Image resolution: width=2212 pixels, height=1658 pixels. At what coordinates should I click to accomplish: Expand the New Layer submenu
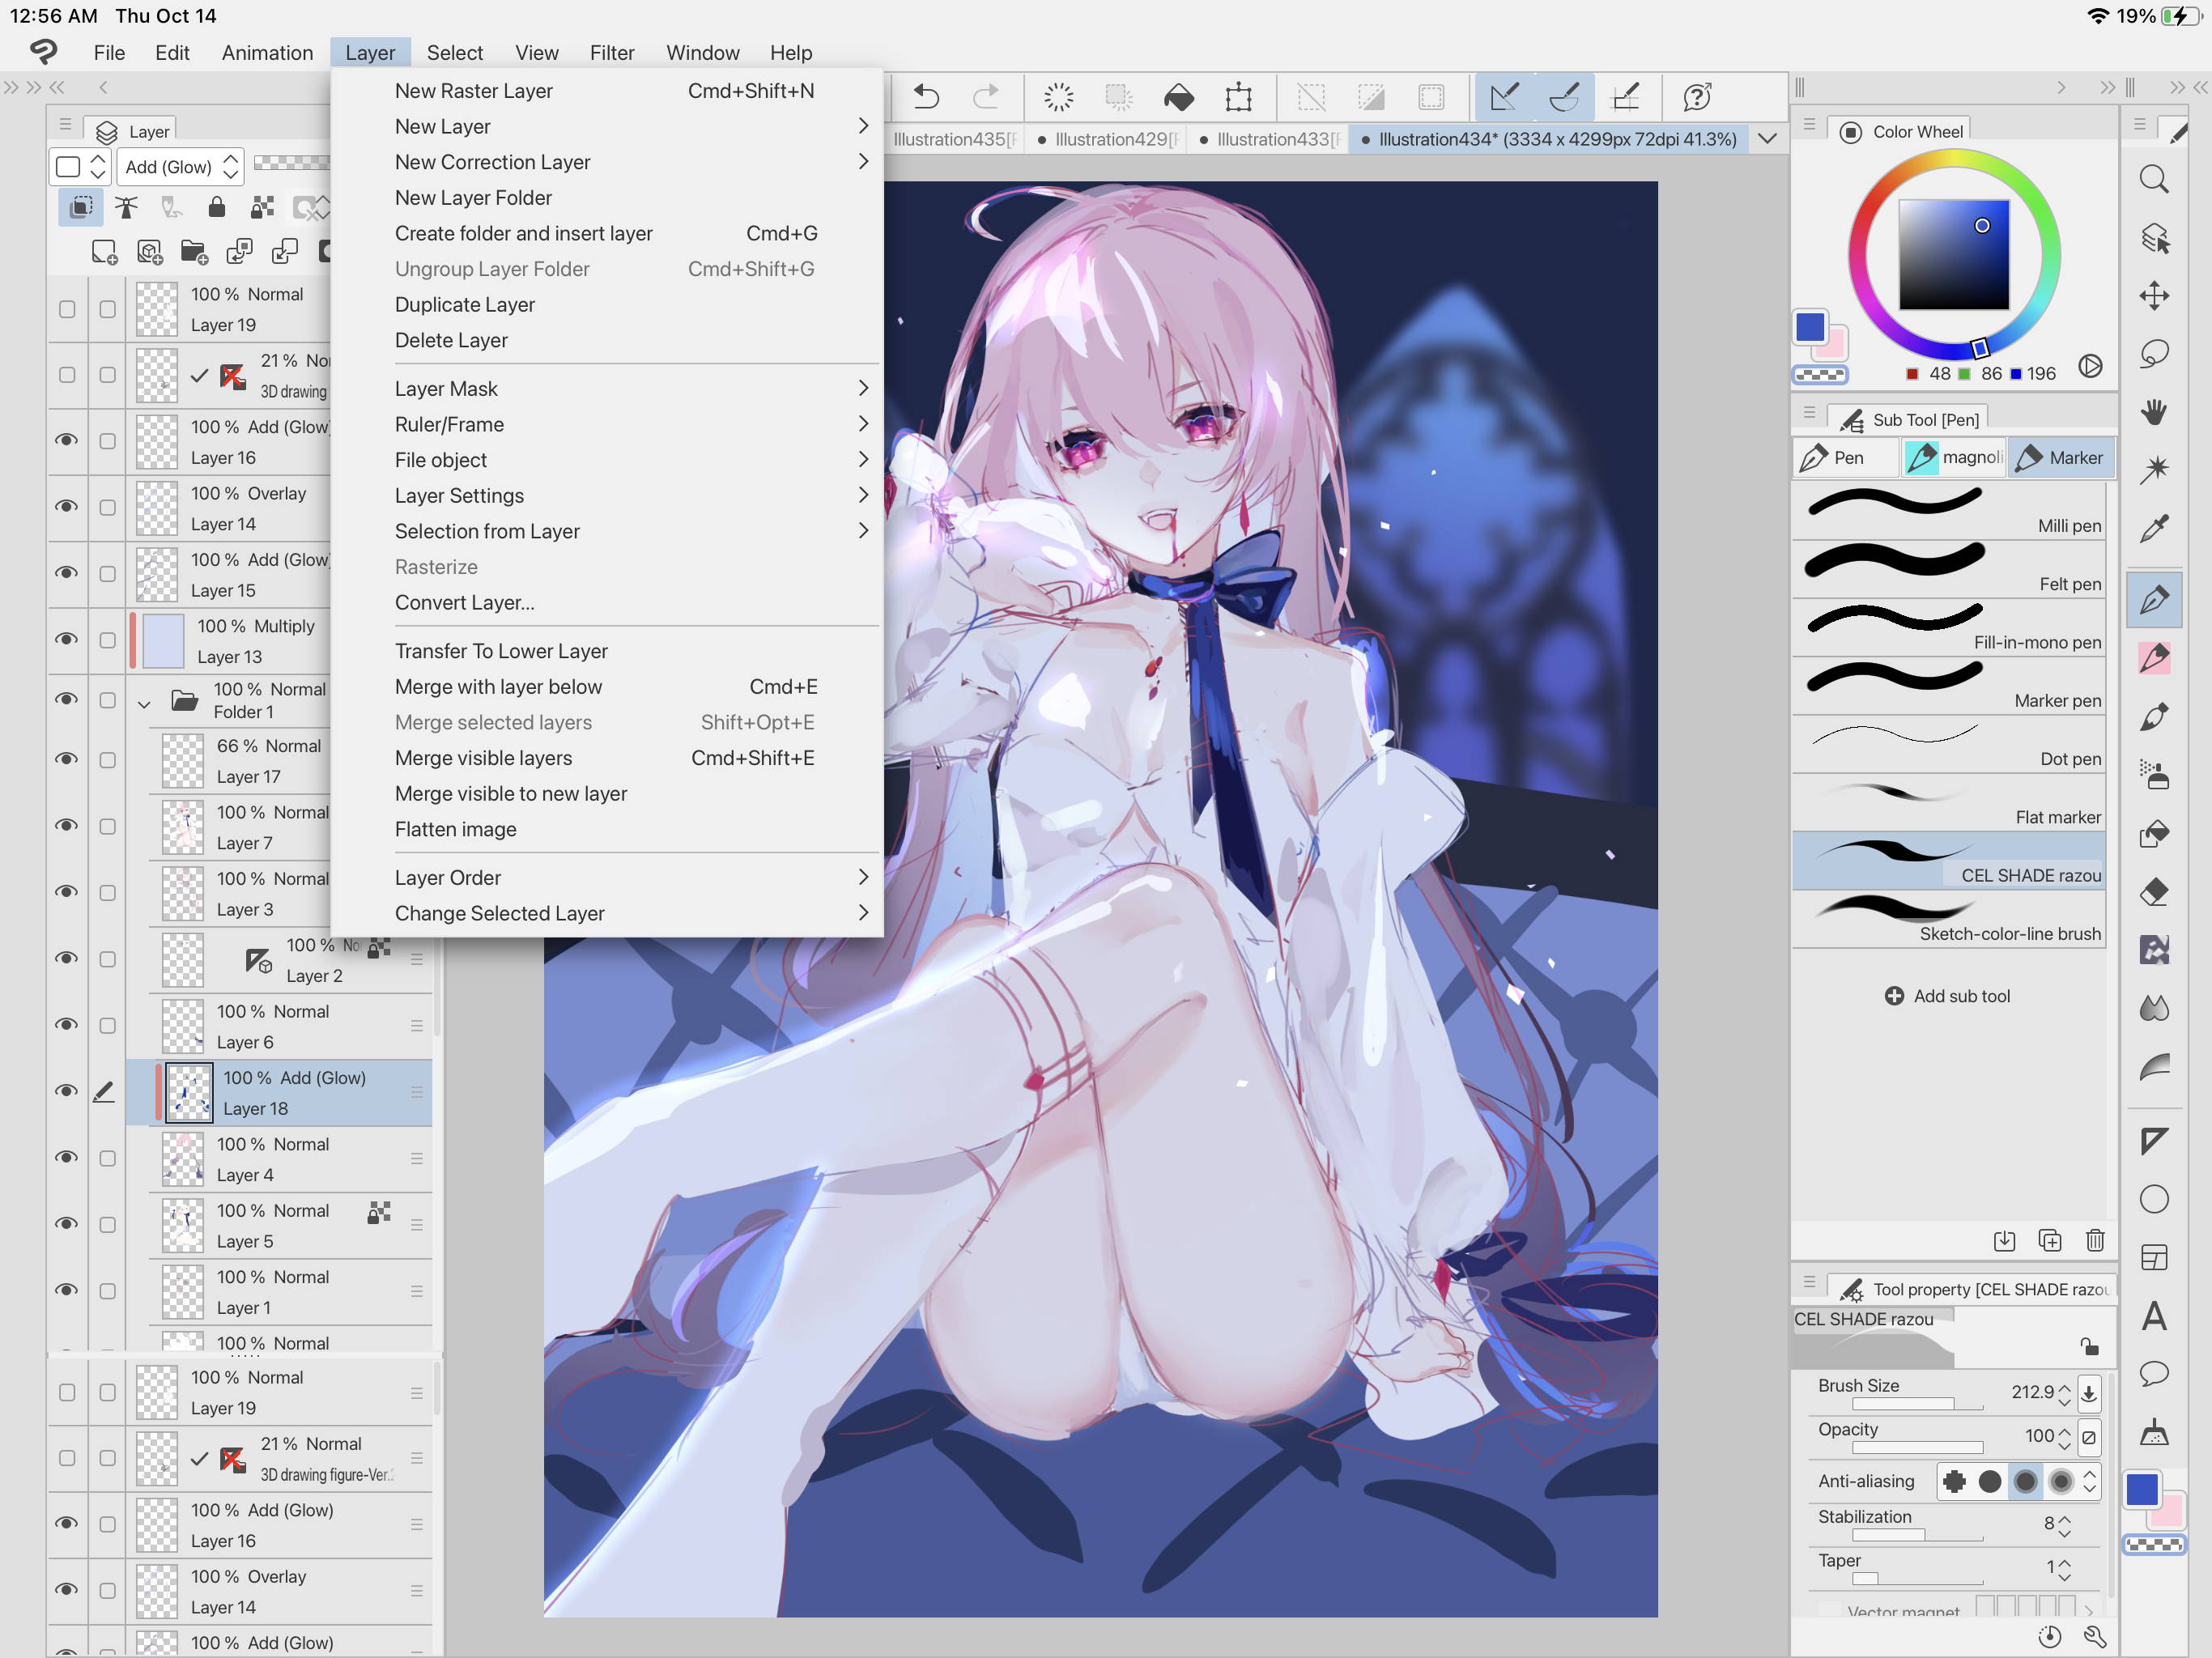(862, 126)
